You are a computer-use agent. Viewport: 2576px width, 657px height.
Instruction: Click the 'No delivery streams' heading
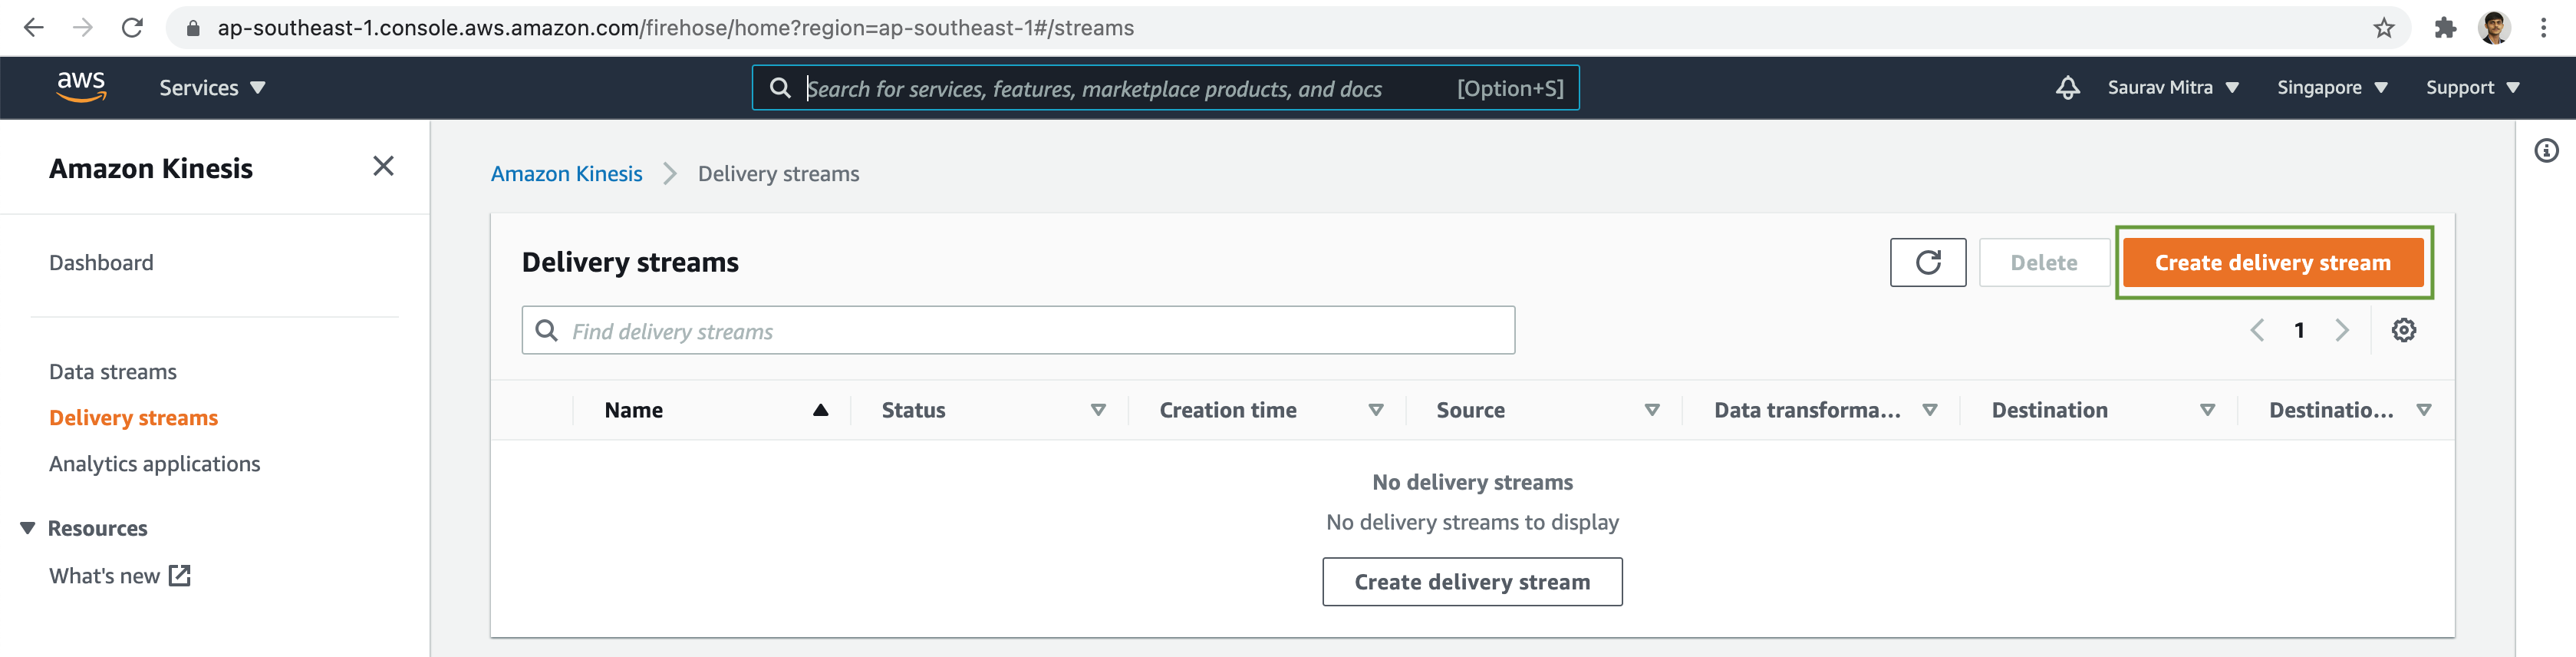(x=1472, y=482)
